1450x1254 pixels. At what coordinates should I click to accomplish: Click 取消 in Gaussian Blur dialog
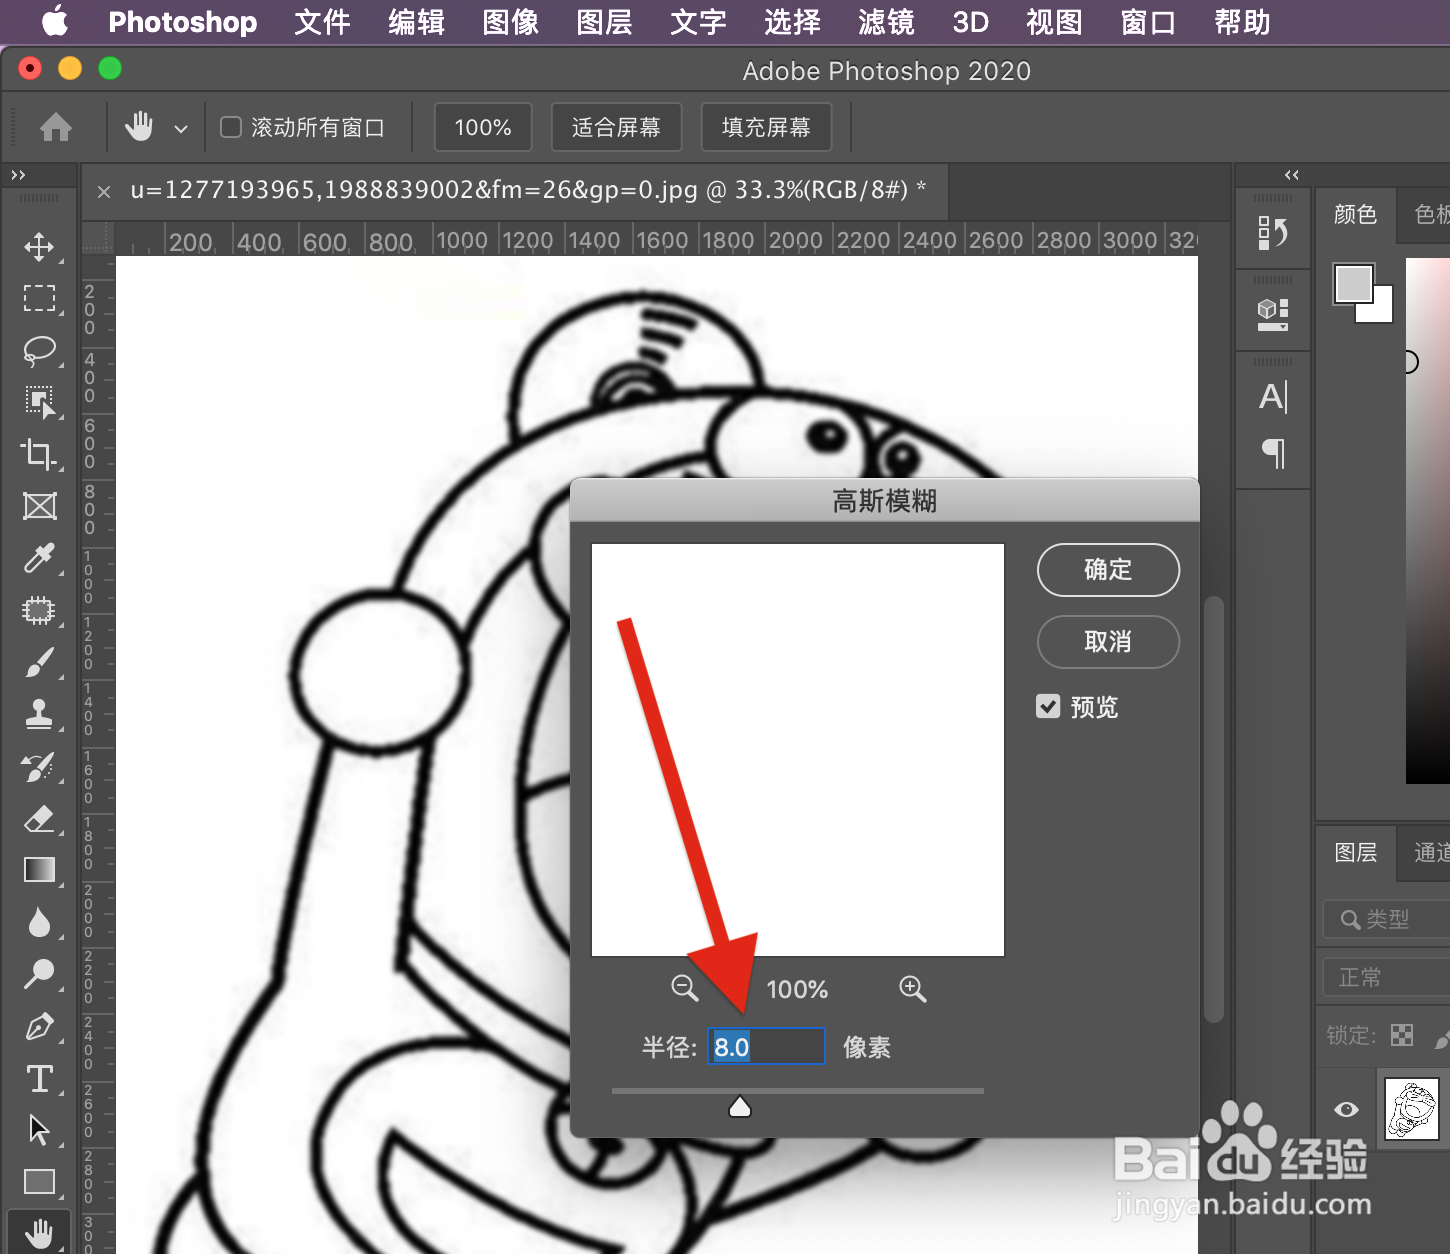pos(1108,642)
